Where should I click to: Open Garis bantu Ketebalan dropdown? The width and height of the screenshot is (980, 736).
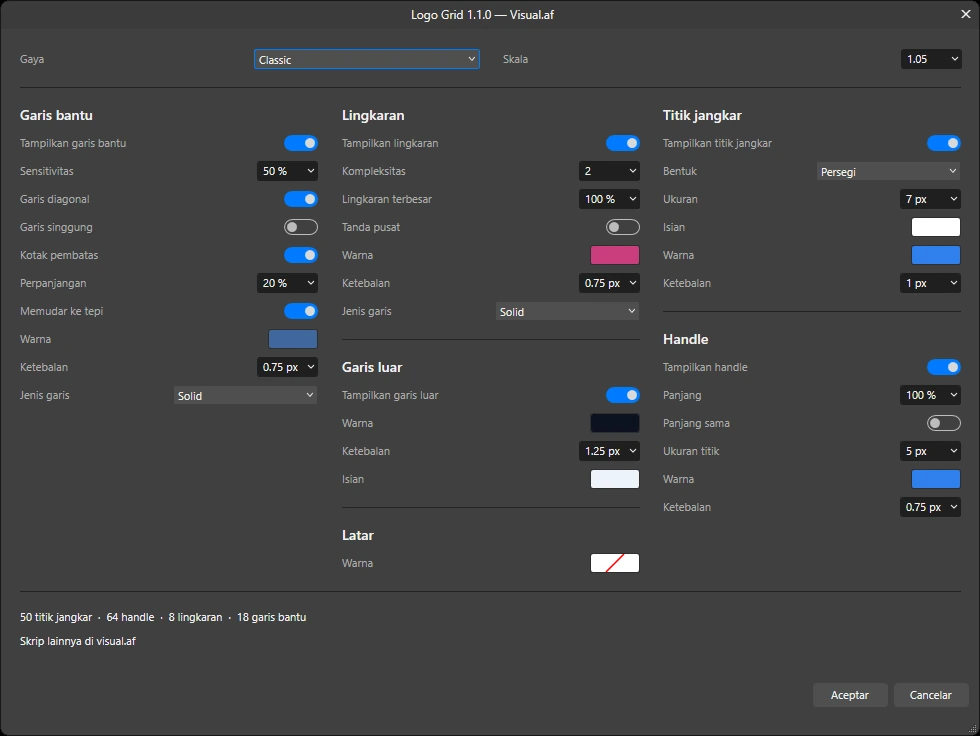287,367
